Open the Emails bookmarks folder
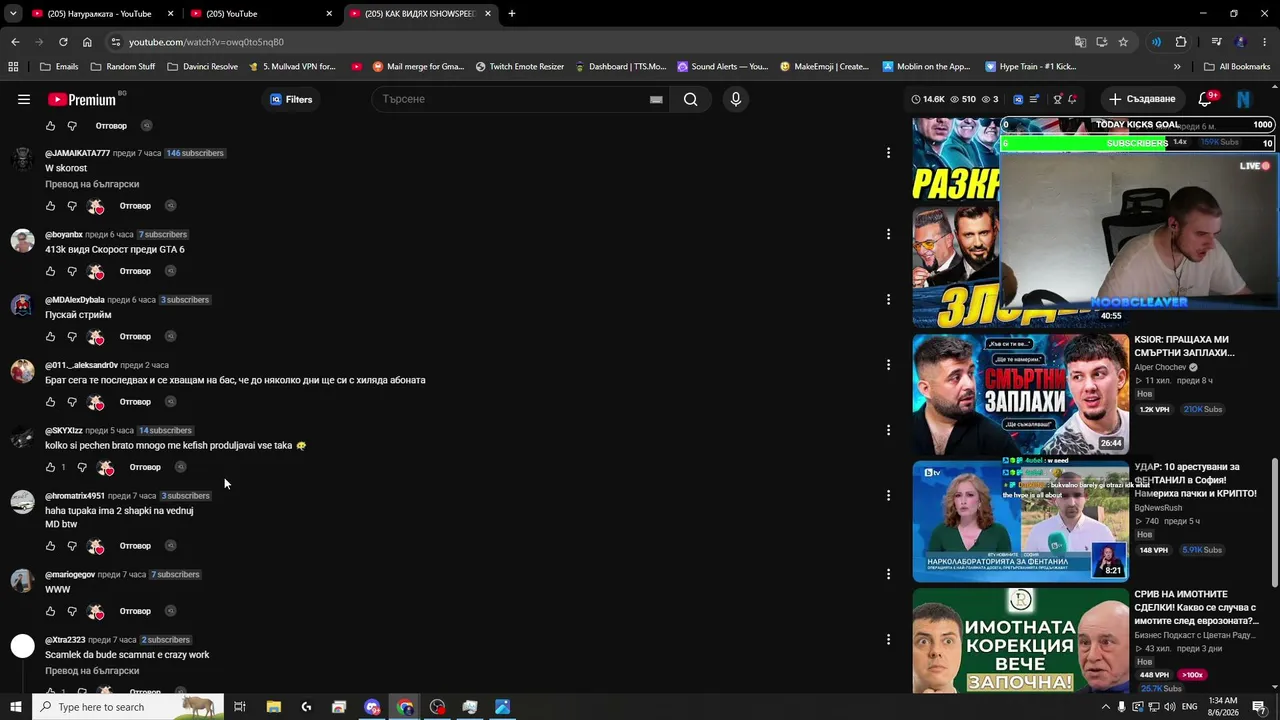The width and height of the screenshot is (1280, 720). pos(59,67)
